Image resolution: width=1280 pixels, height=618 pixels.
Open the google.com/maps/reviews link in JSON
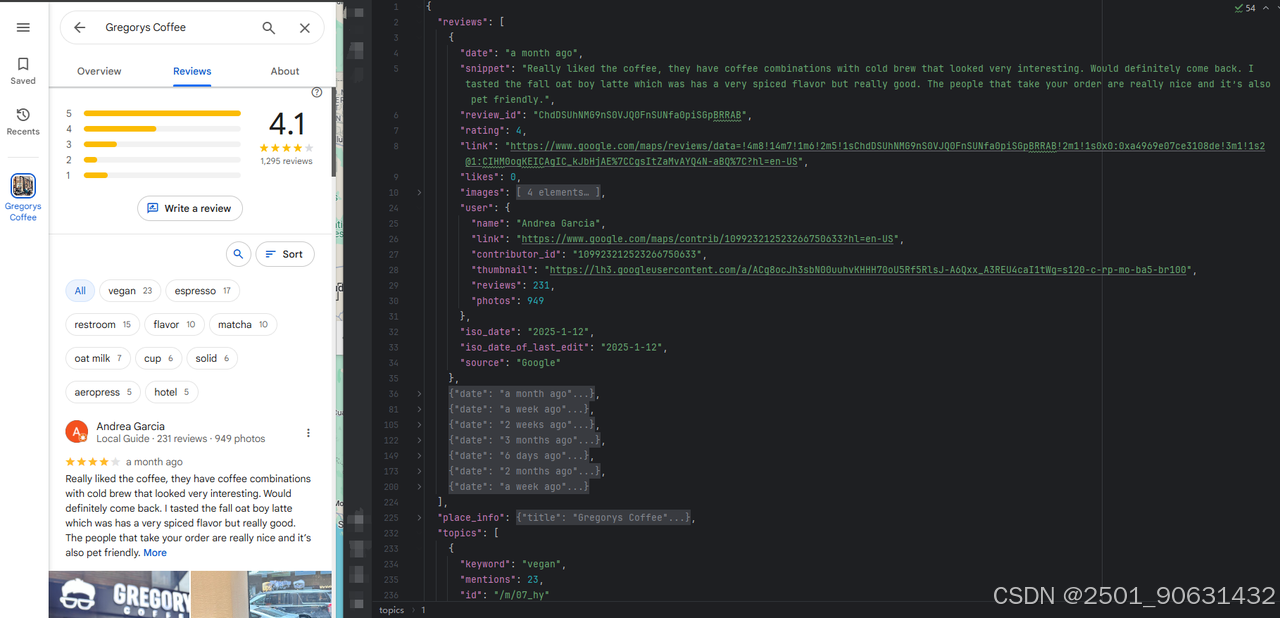click(x=865, y=153)
